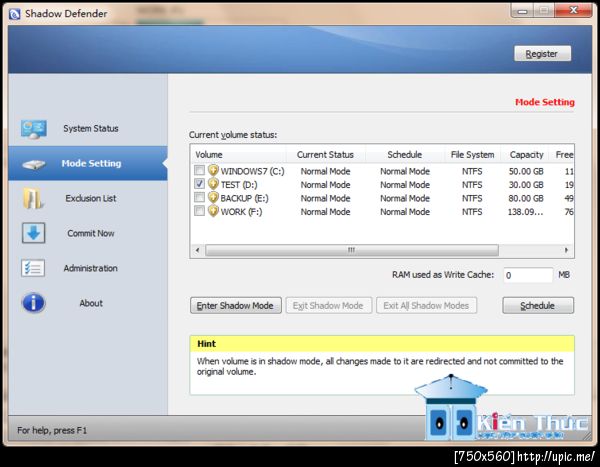
Task: Click Enter Shadow Mode button
Action: point(236,305)
